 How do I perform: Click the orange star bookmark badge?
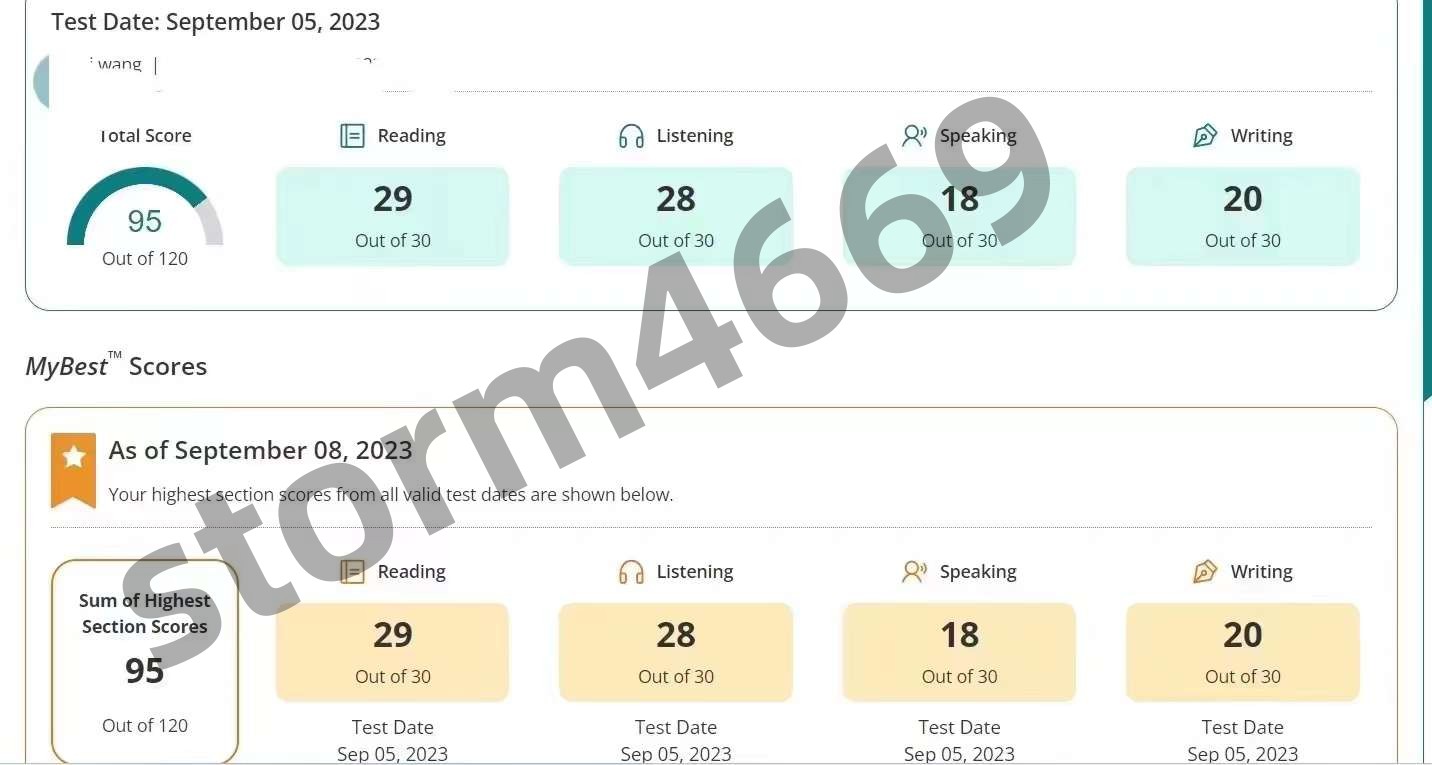(73, 470)
